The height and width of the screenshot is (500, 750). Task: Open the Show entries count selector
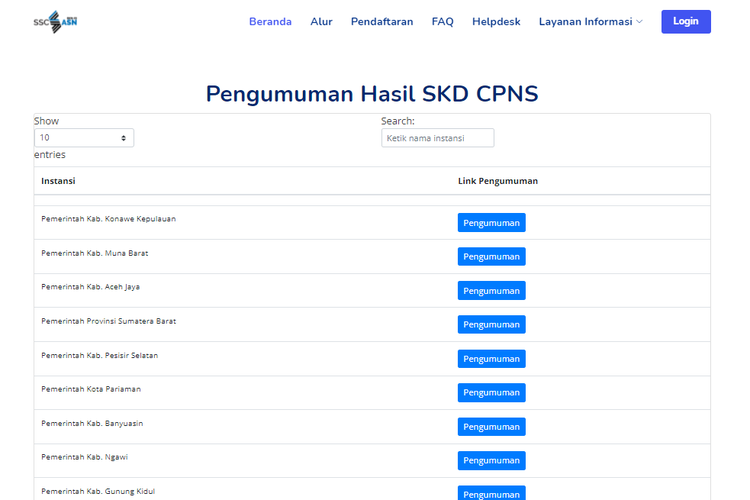coord(84,138)
